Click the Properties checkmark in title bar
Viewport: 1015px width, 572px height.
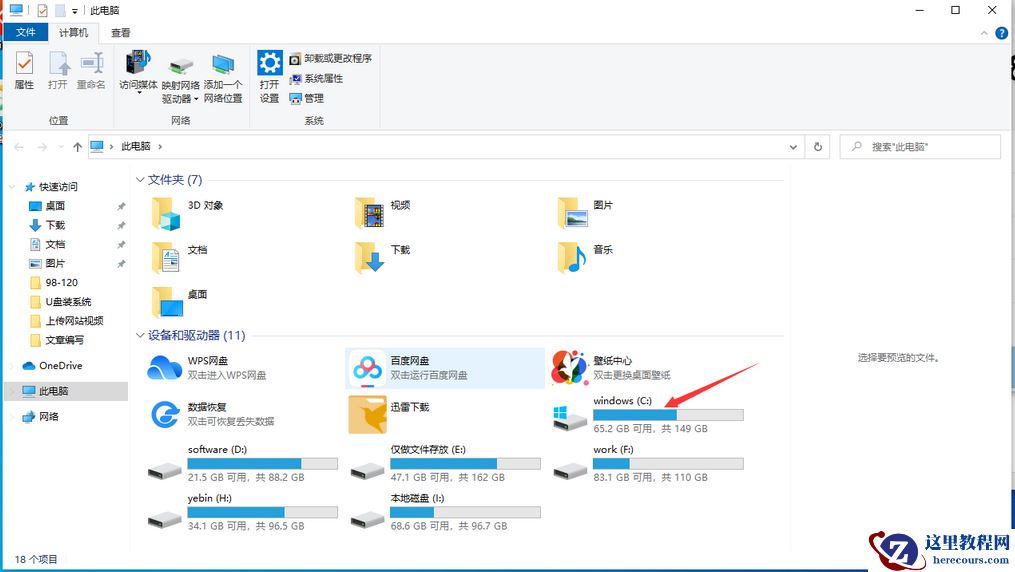point(43,10)
